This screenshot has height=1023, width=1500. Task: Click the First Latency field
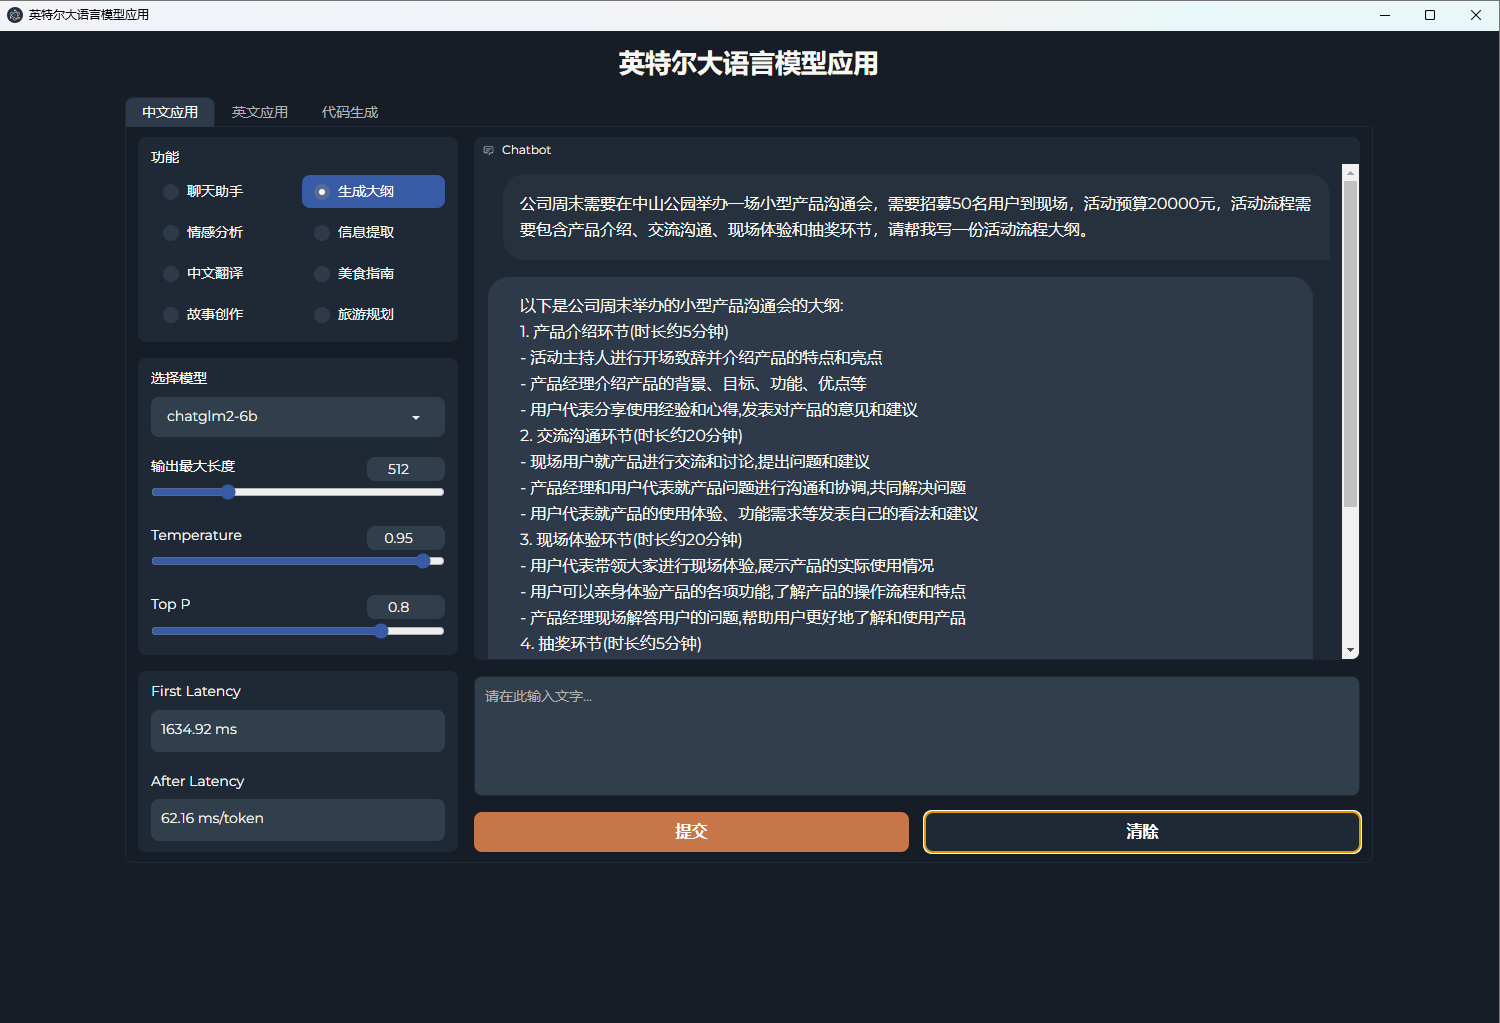pyautogui.click(x=298, y=730)
